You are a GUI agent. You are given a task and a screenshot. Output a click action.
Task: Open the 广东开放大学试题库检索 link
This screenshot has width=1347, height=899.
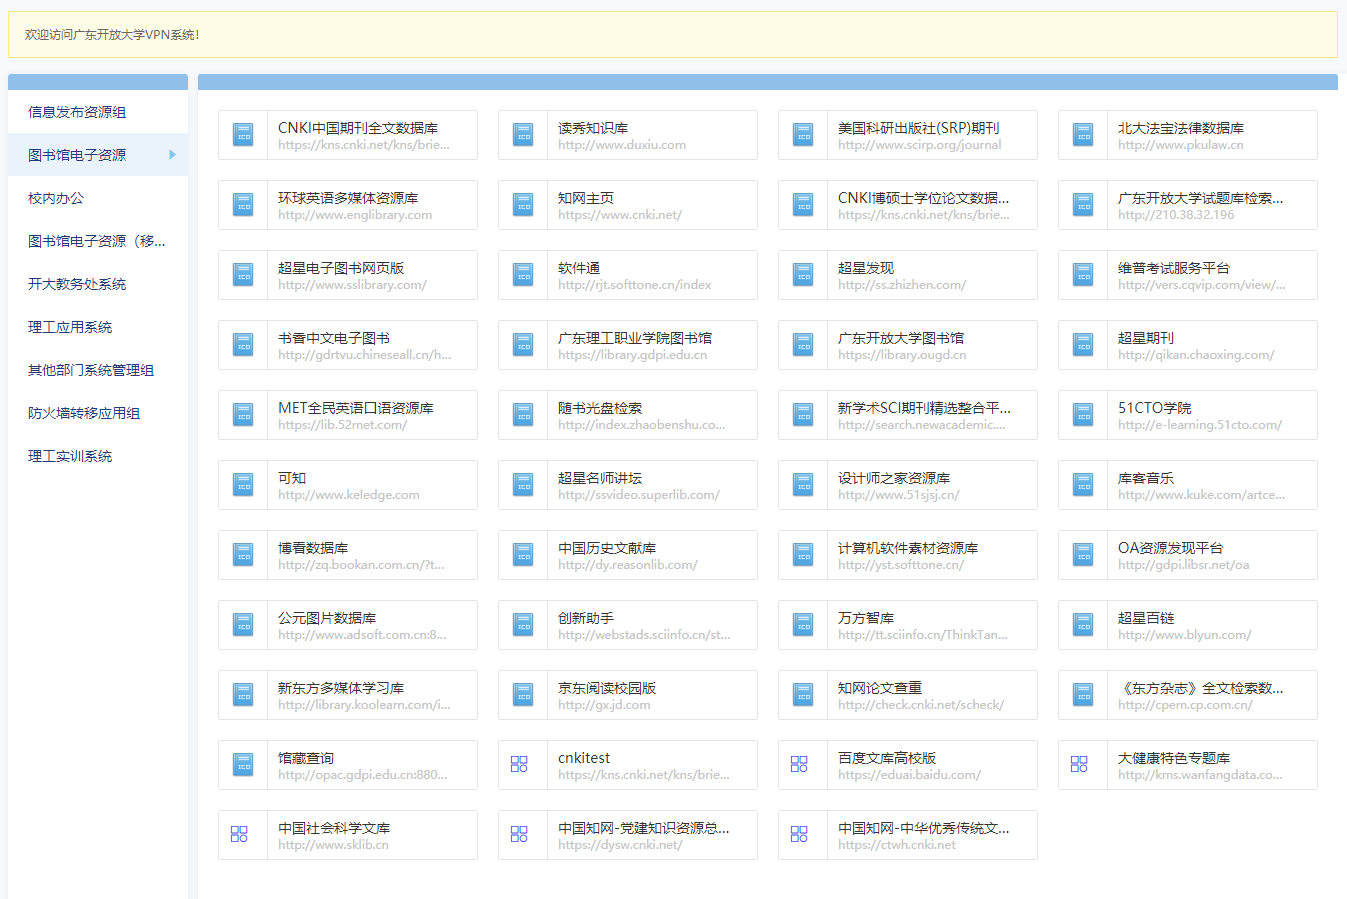click(1188, 205)
